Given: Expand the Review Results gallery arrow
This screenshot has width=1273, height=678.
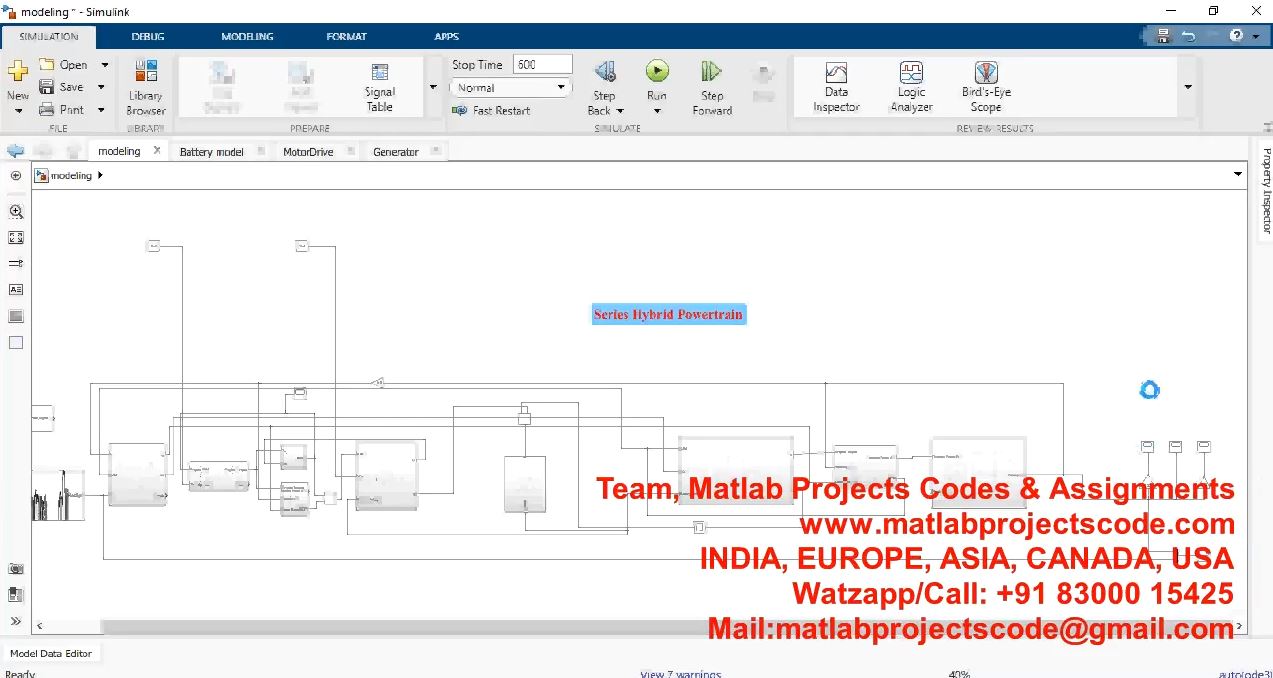Looking at the screenshot, I should [1188, 88].
